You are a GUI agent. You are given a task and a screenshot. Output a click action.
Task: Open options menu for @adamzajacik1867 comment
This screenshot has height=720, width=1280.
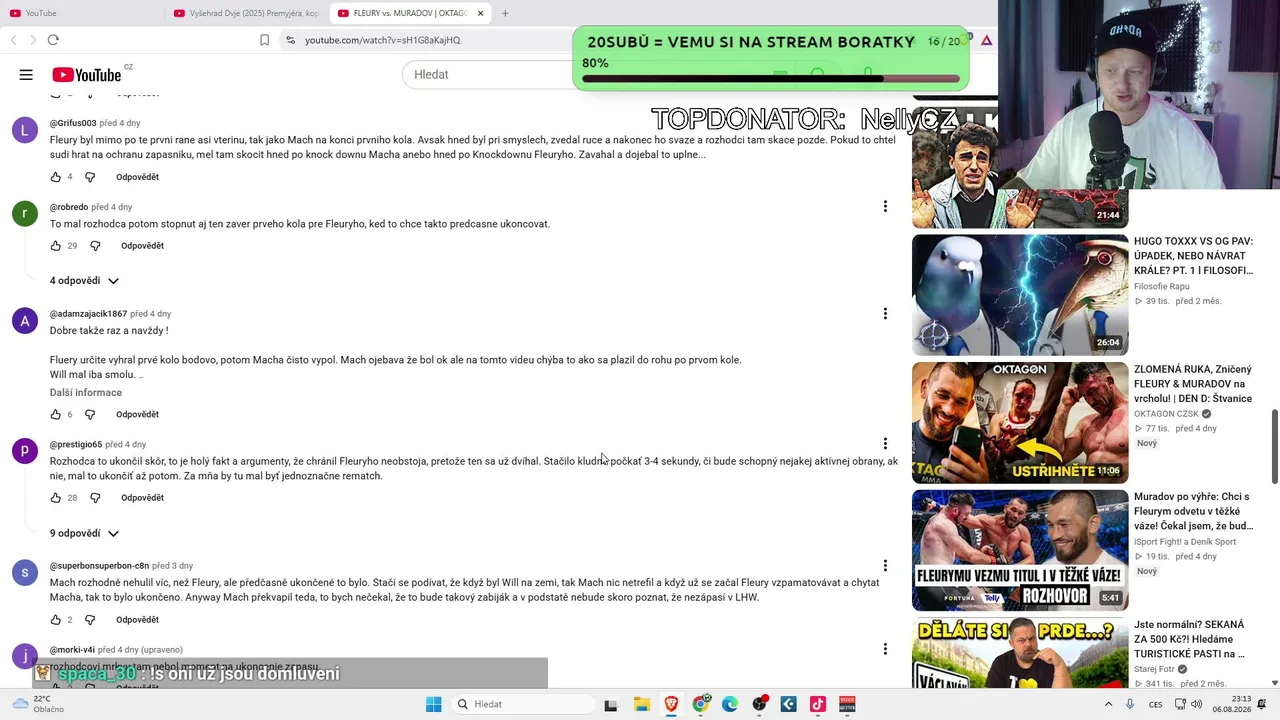[885, 314]
